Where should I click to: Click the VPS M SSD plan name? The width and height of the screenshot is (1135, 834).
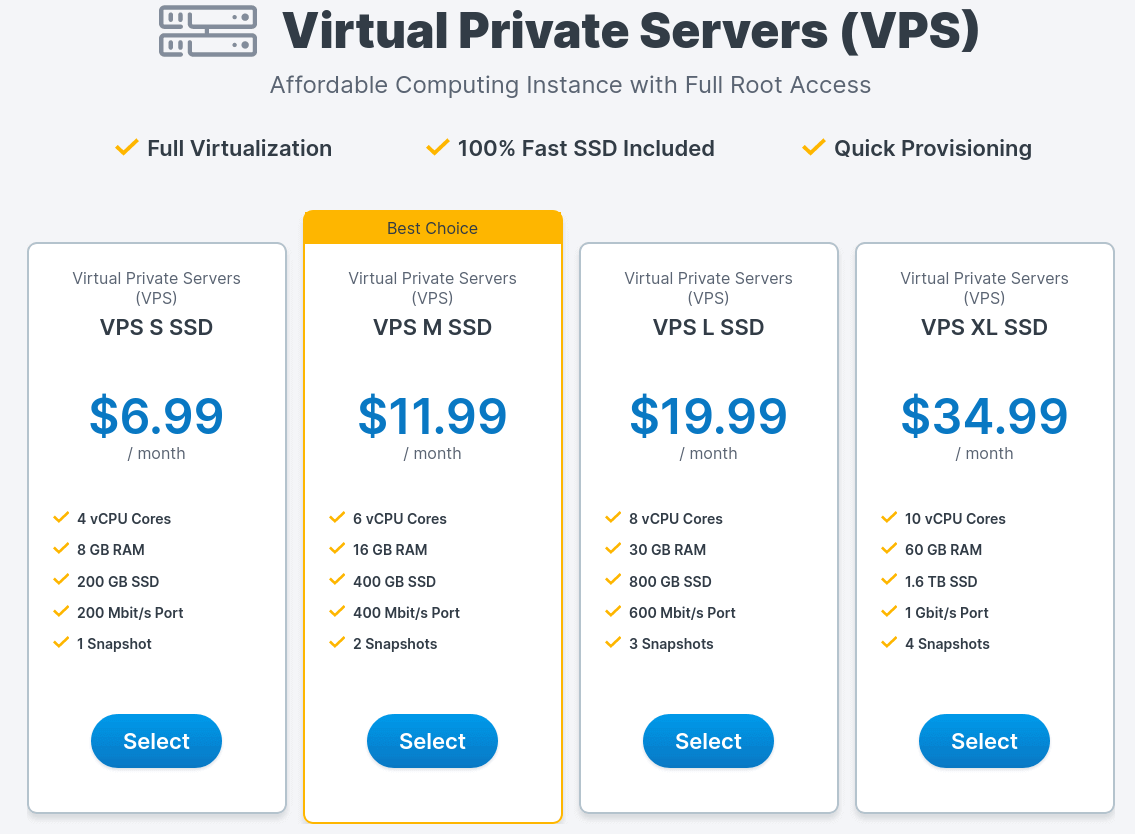point(432,327)
